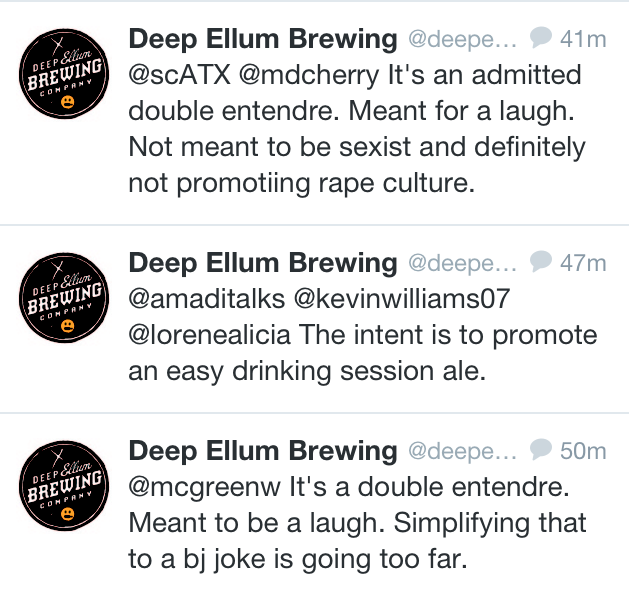Viewport: 629px width, 596px height.
Task: Open conversation icon on the 41m tweet
Action: tap(541, 37)
